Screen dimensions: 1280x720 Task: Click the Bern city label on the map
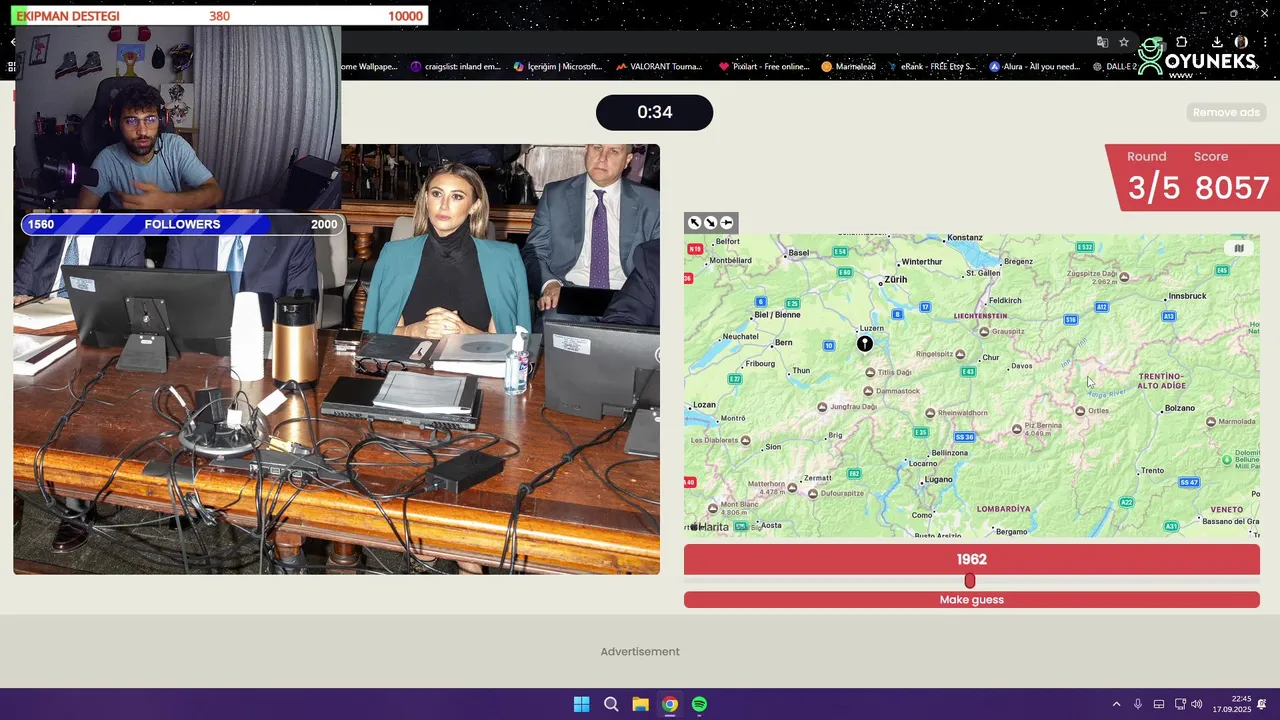(784, 343)
